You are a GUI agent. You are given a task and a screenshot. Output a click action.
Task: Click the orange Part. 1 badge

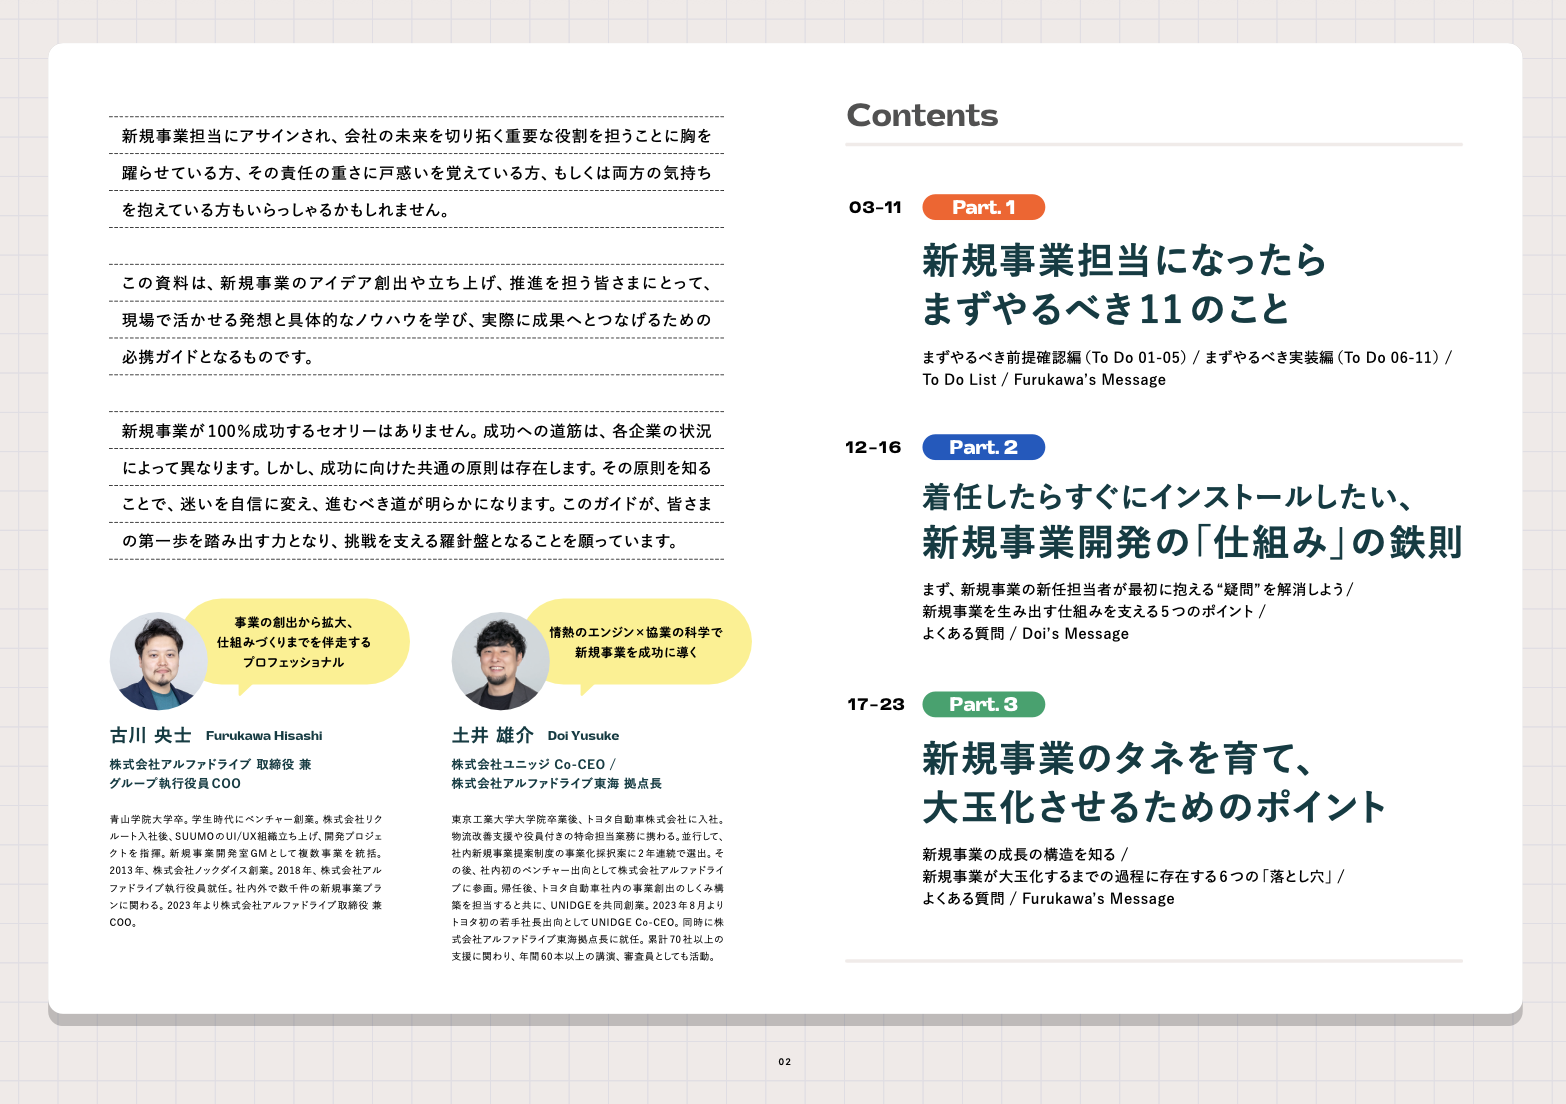[x=983, y=207]
